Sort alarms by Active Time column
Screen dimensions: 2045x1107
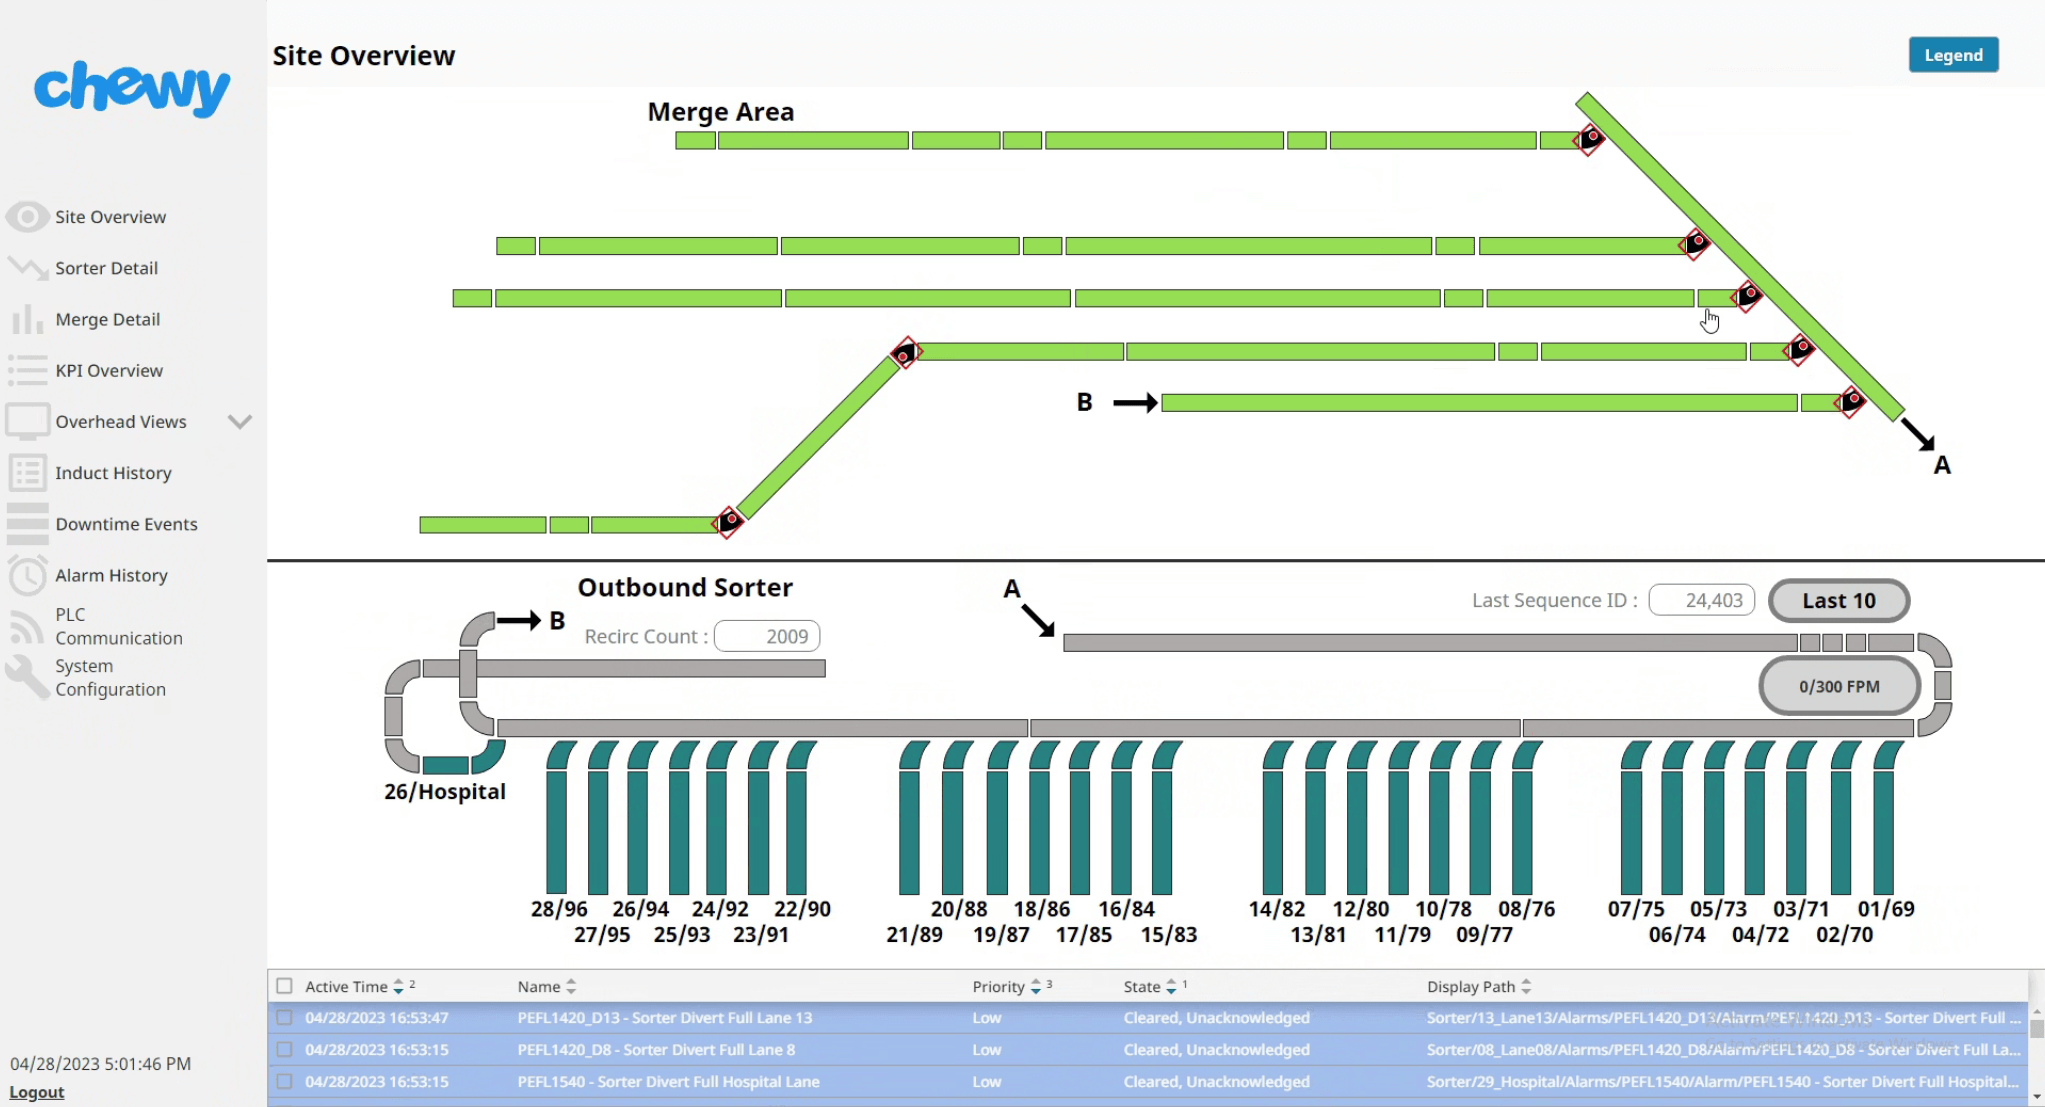(346, 986)
